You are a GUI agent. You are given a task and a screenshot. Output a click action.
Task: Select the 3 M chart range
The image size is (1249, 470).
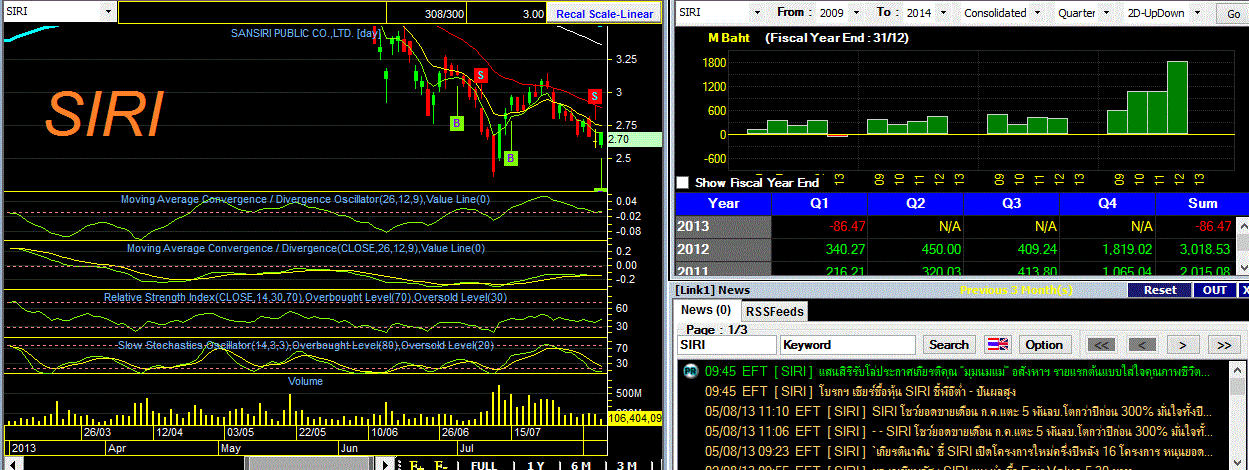point(627,465)
